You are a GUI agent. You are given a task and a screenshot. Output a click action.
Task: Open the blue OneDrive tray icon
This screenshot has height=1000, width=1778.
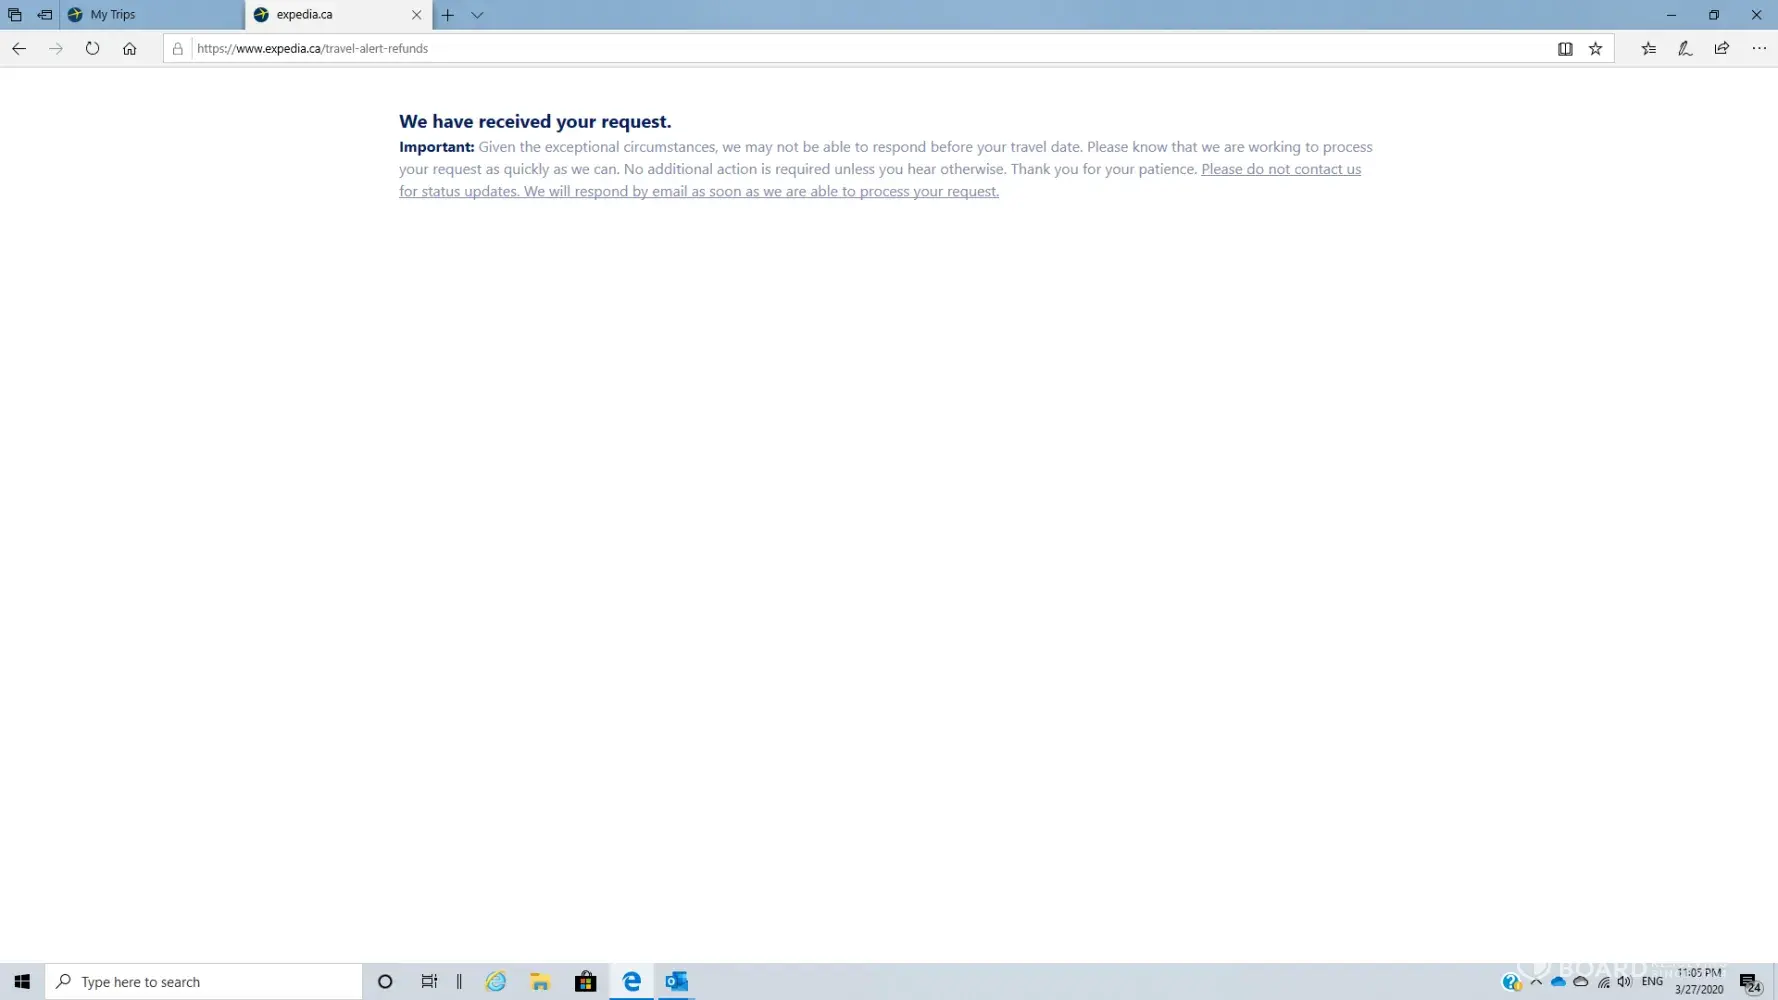1558,982
